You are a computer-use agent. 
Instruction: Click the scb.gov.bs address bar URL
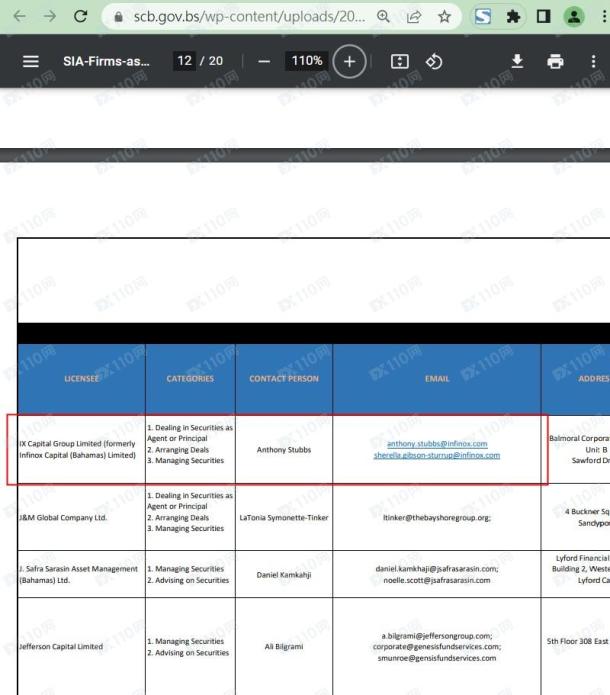click(250, 17)
